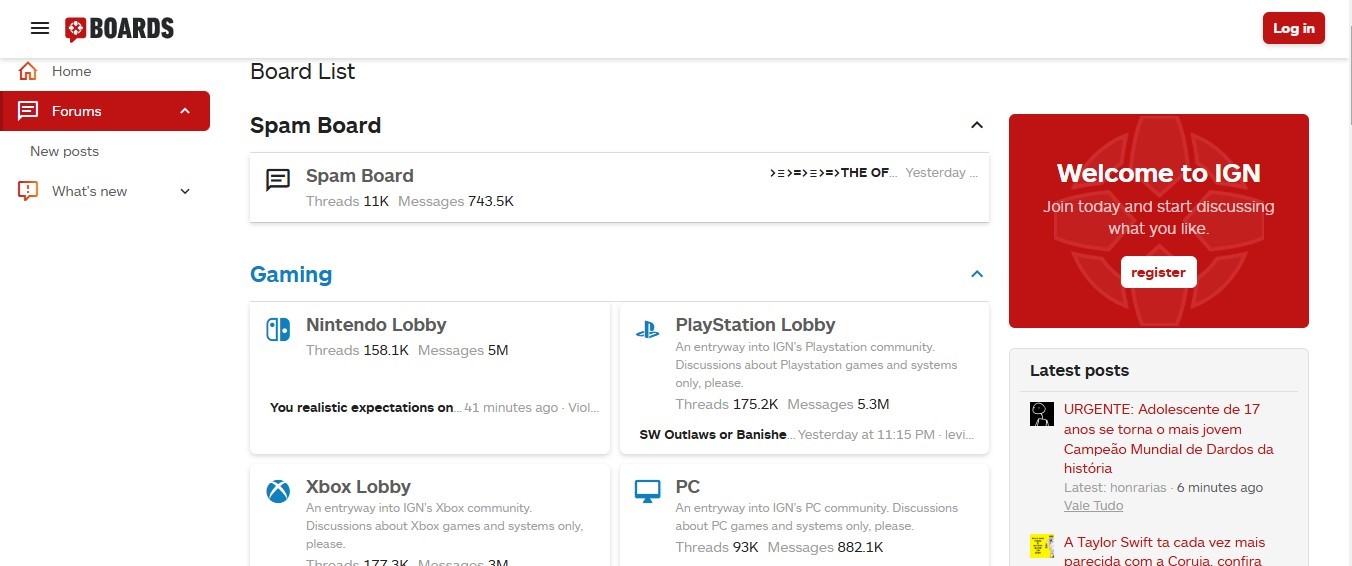Screen dimensions: 1352x566
Task: Click the Home house icon in the sidebar
Action: pyautogui.click(x=28, y=71)
